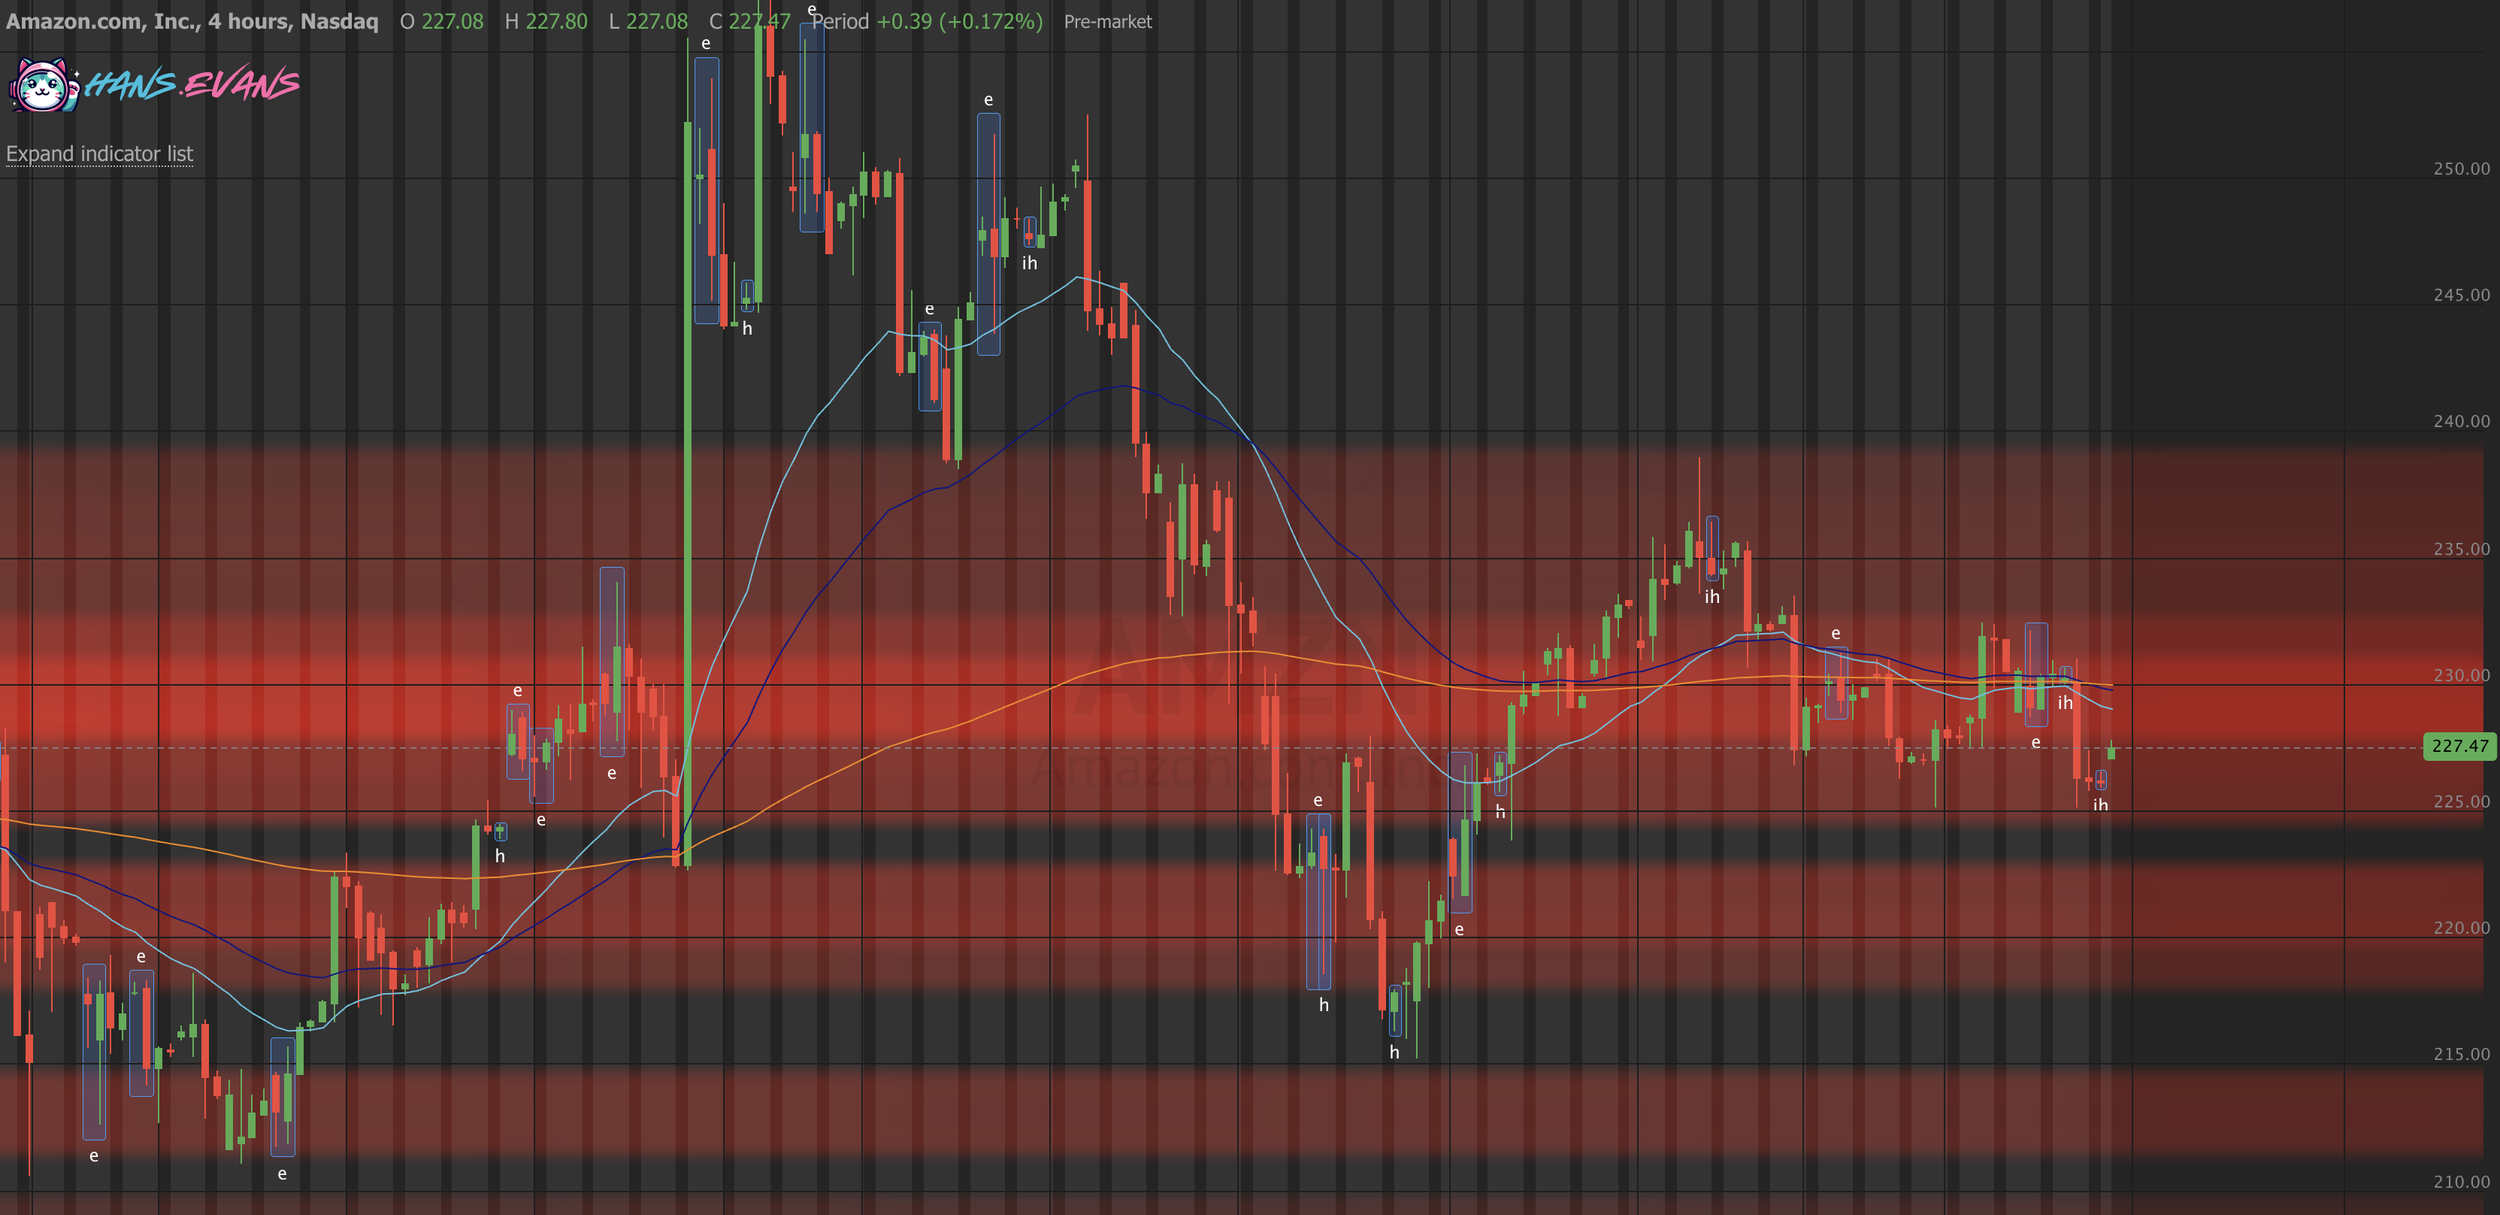
Task: Select the 'h' pattern marker near bottom center
Action: click(x=1394, y=1051)
